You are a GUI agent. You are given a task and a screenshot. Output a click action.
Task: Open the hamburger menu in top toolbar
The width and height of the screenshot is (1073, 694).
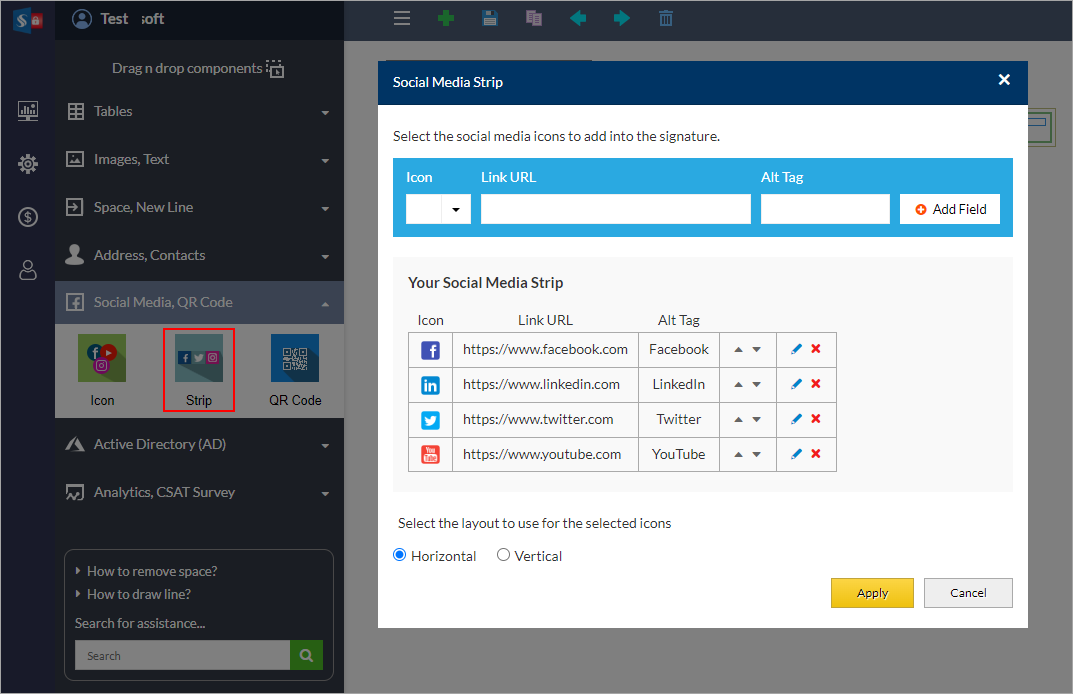[402, 18]
